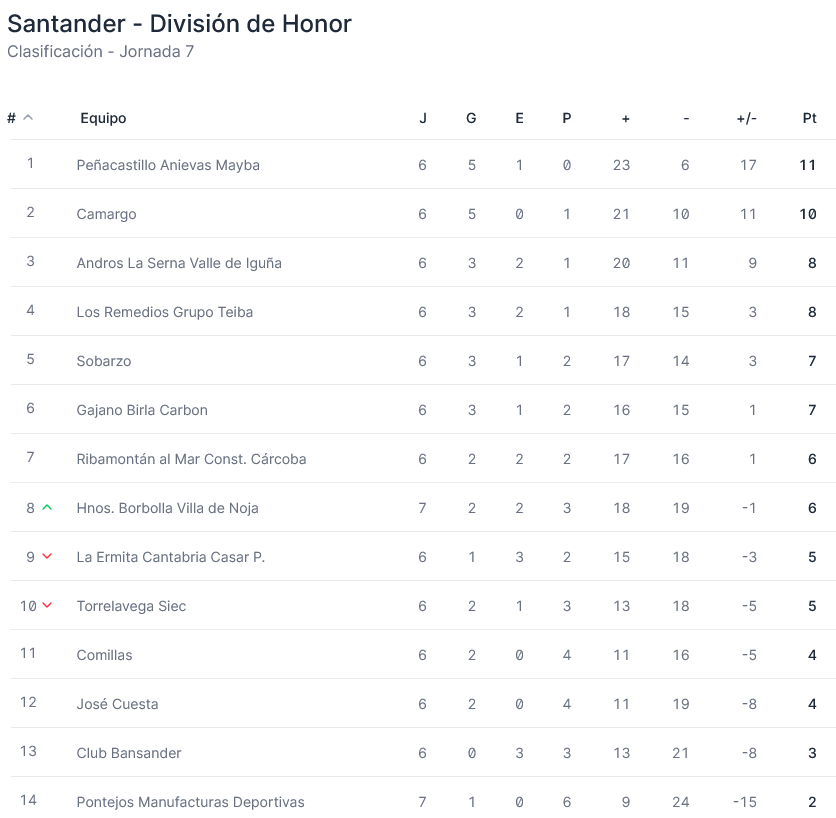Select the Sobarzo team
Screen dimensions: 836x818
point(104,361)
